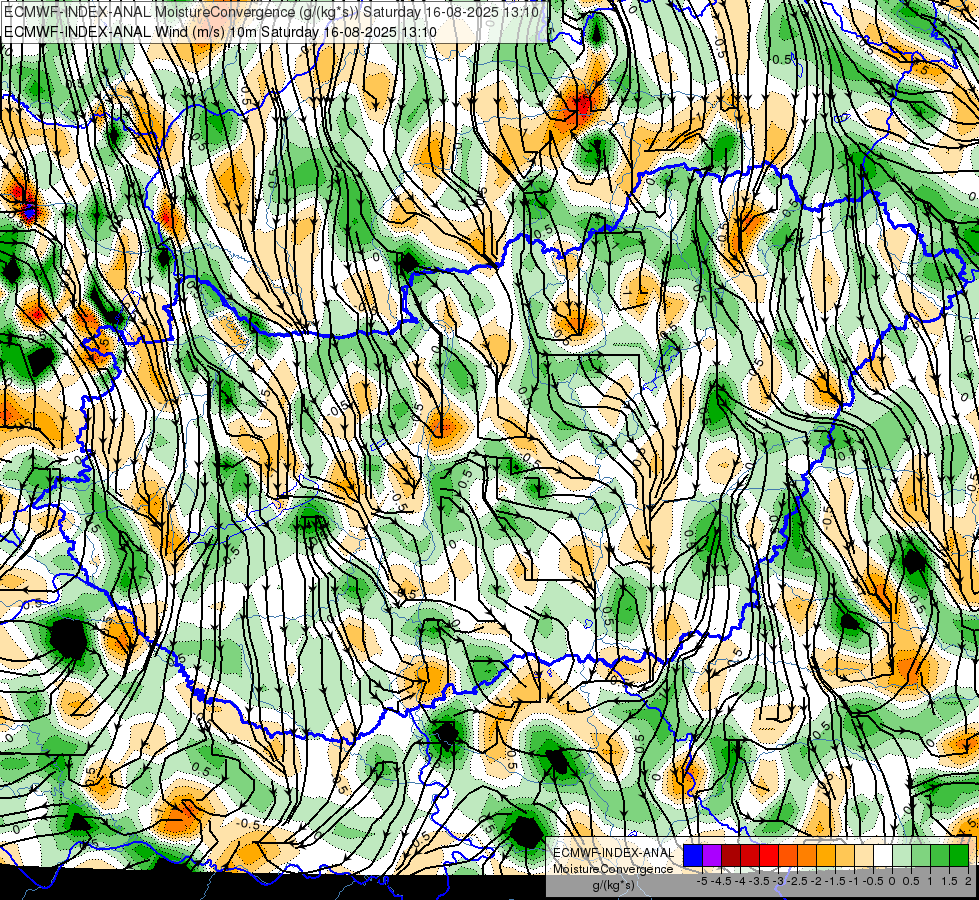Click the 0.5 value on the legend scale
This screenshot has width=979, height=900.
[x=911, y=881]
